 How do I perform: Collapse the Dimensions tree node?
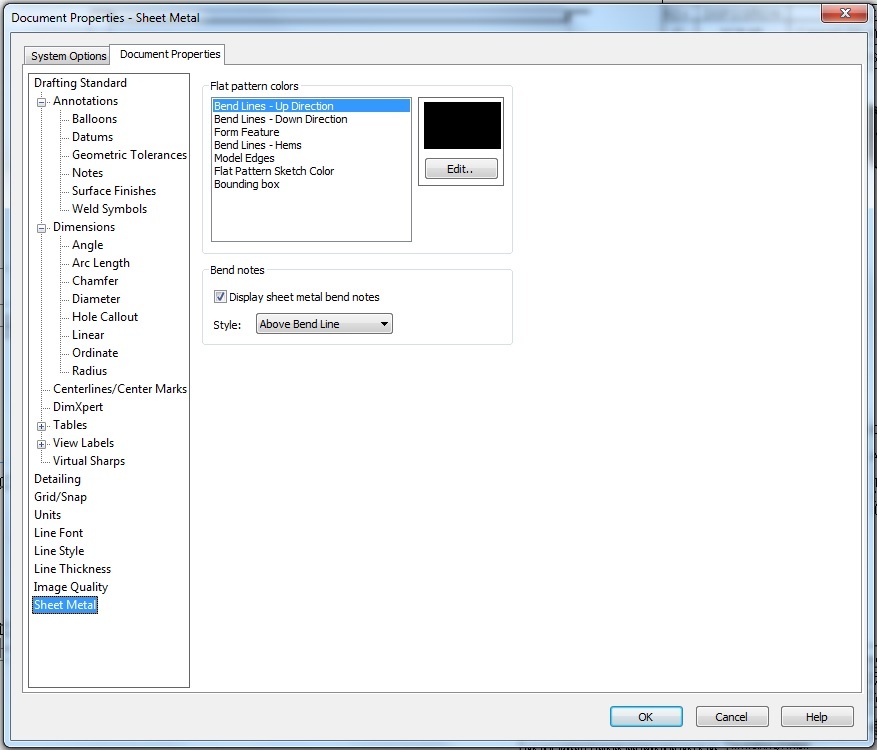pos(41,228)
